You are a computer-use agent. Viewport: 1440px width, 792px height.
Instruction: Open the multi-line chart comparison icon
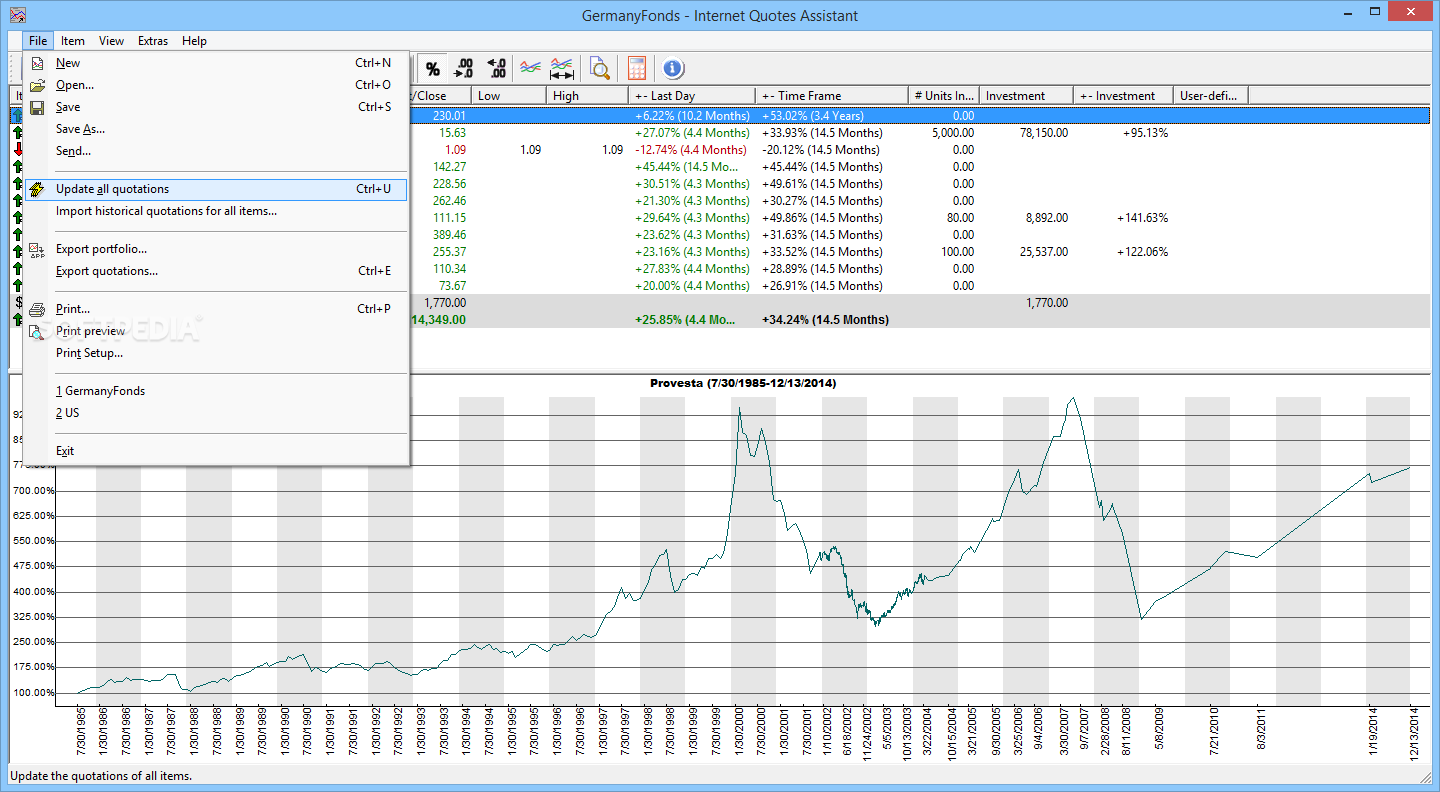(x=531, y=68)
